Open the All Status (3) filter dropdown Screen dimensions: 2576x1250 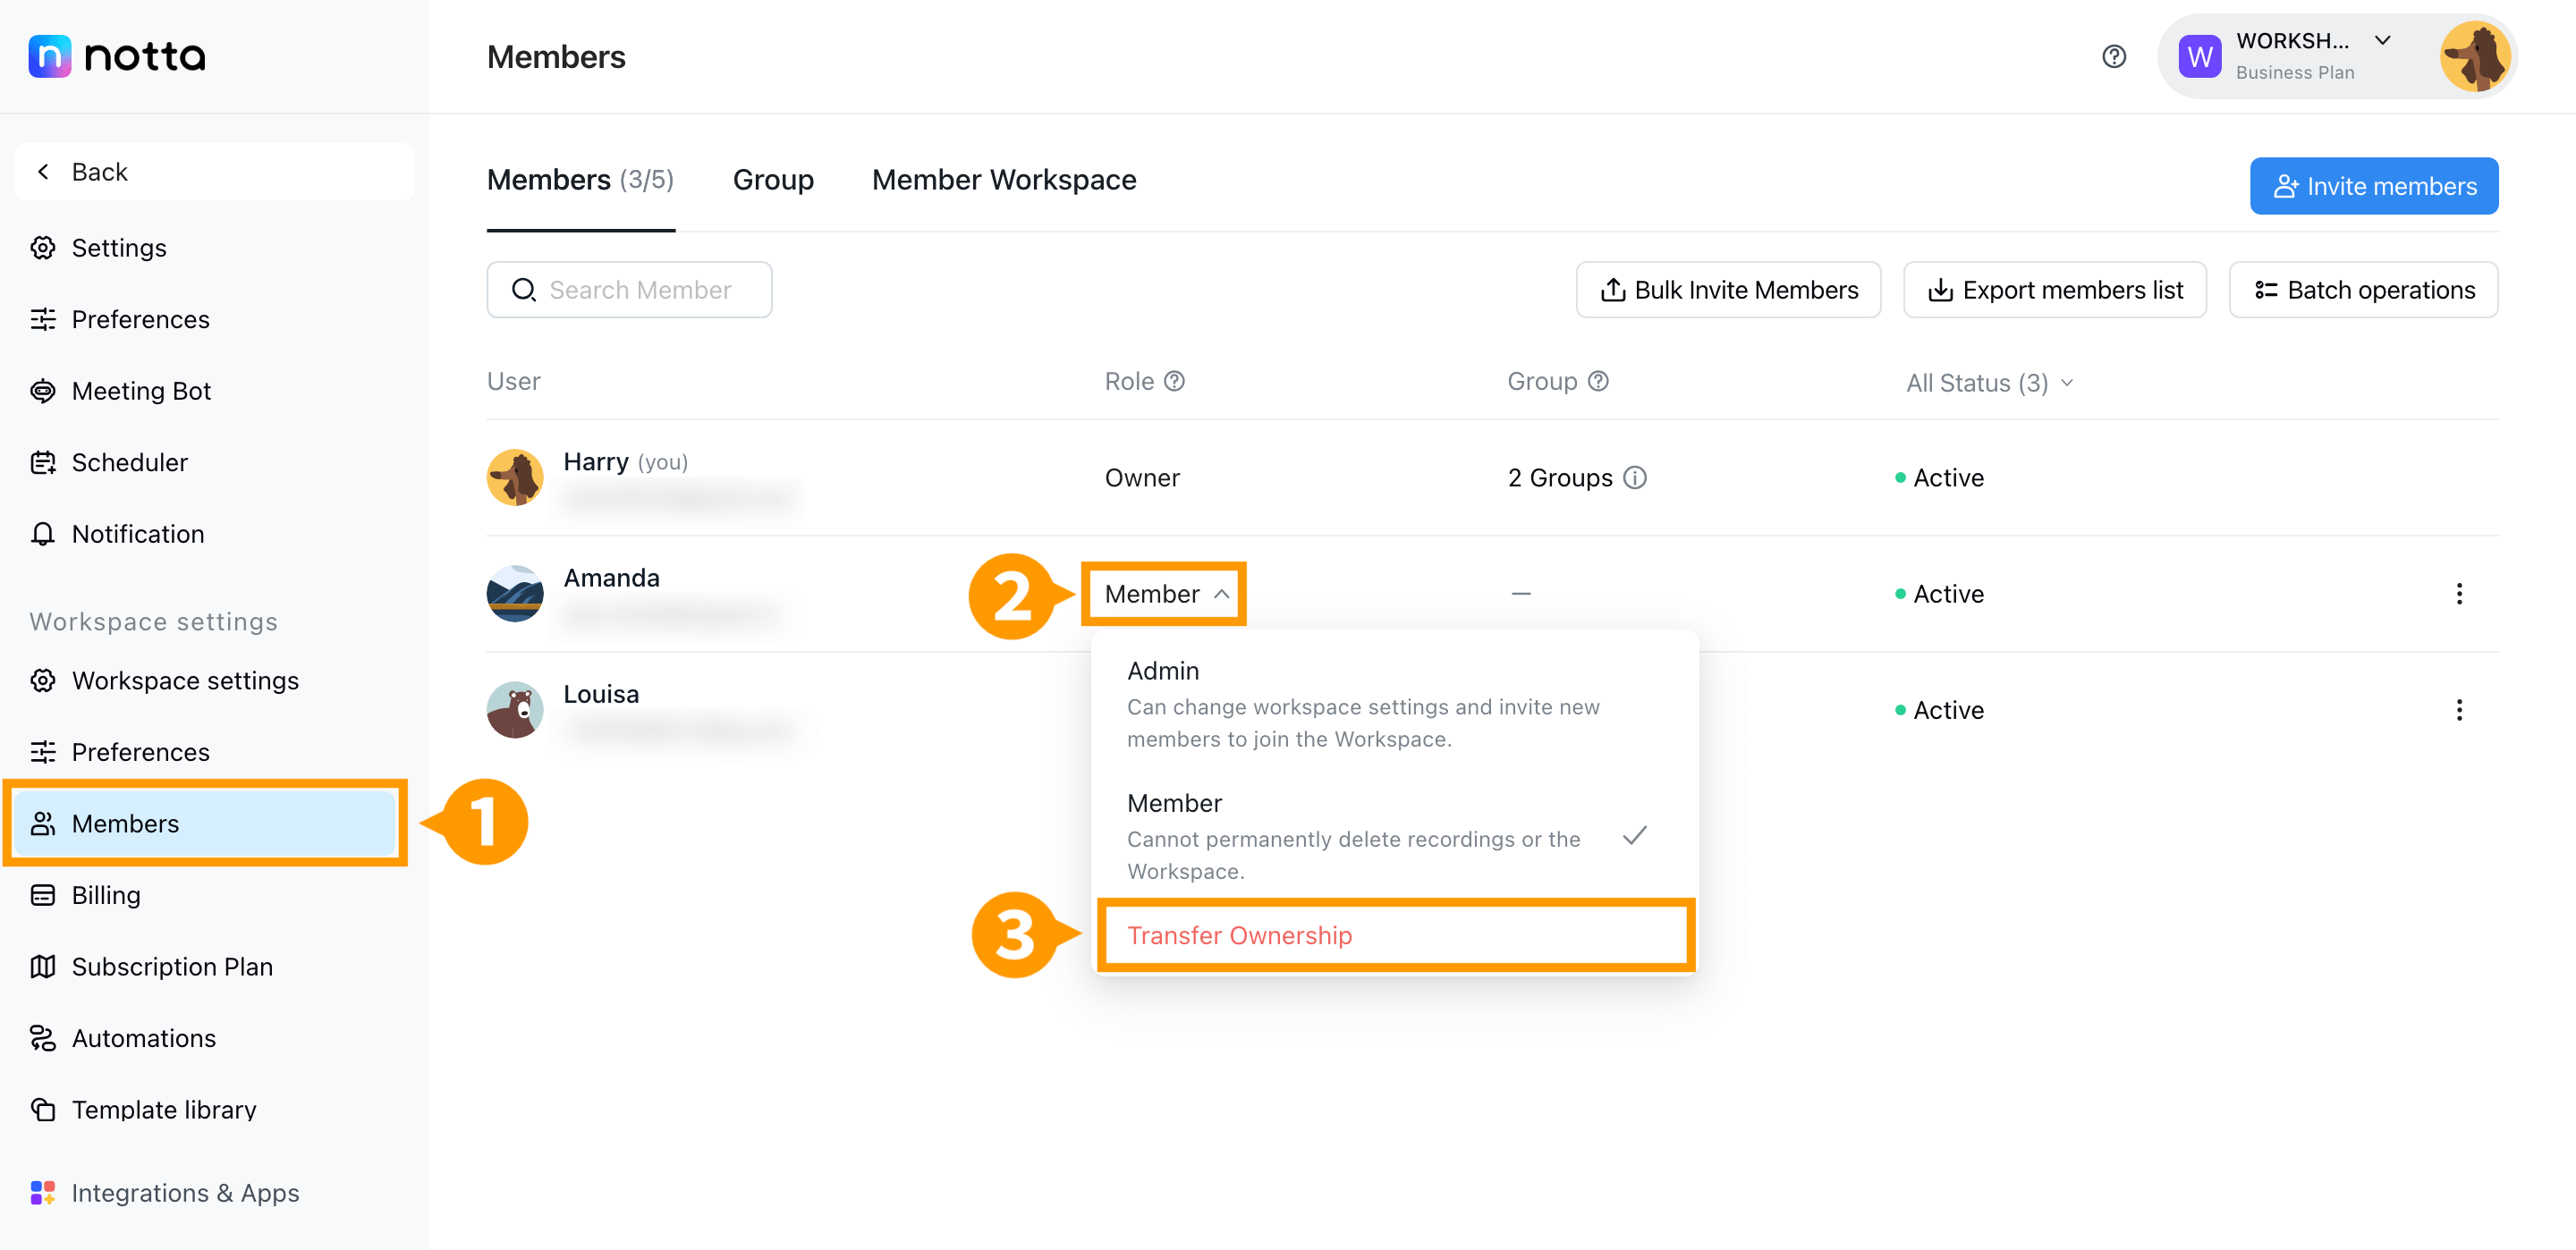1989,383
